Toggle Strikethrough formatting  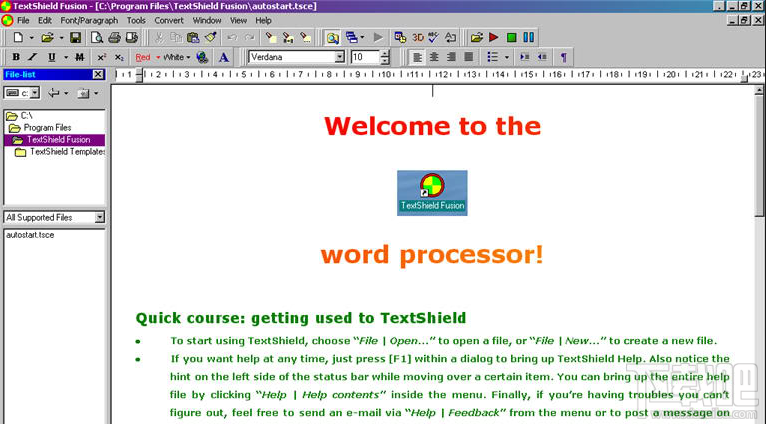pyautogui.click(x=80, y=57)
